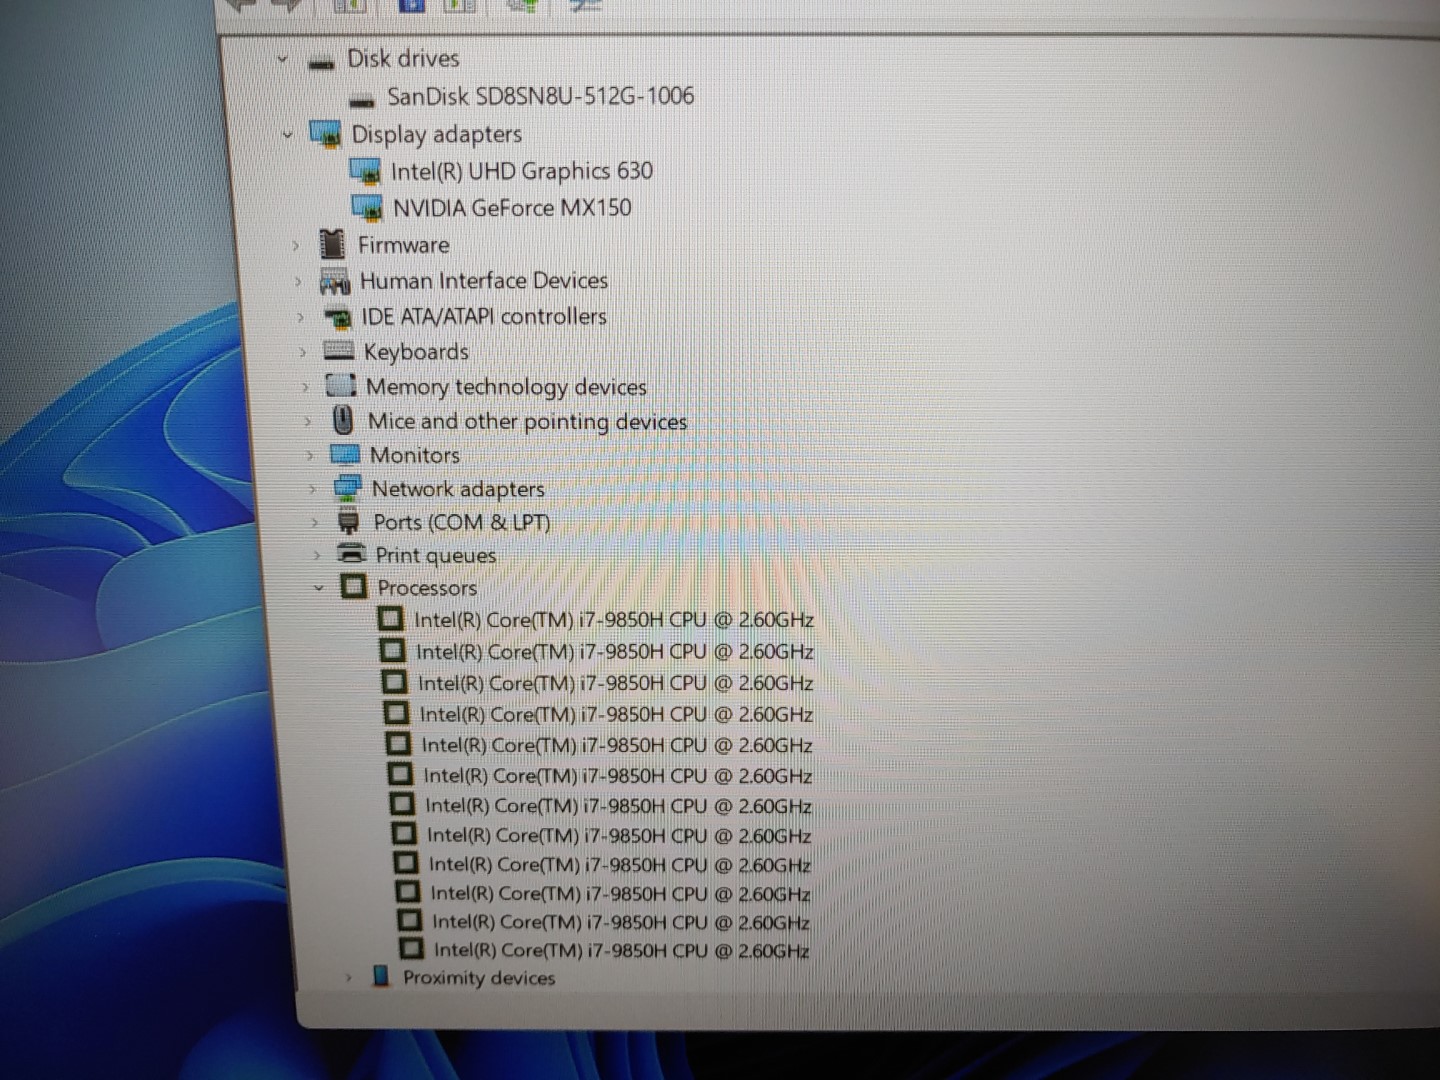Collapse the Display adapters category
1440x1080 pixels.
pyautogui.click(x=288, y=134)
